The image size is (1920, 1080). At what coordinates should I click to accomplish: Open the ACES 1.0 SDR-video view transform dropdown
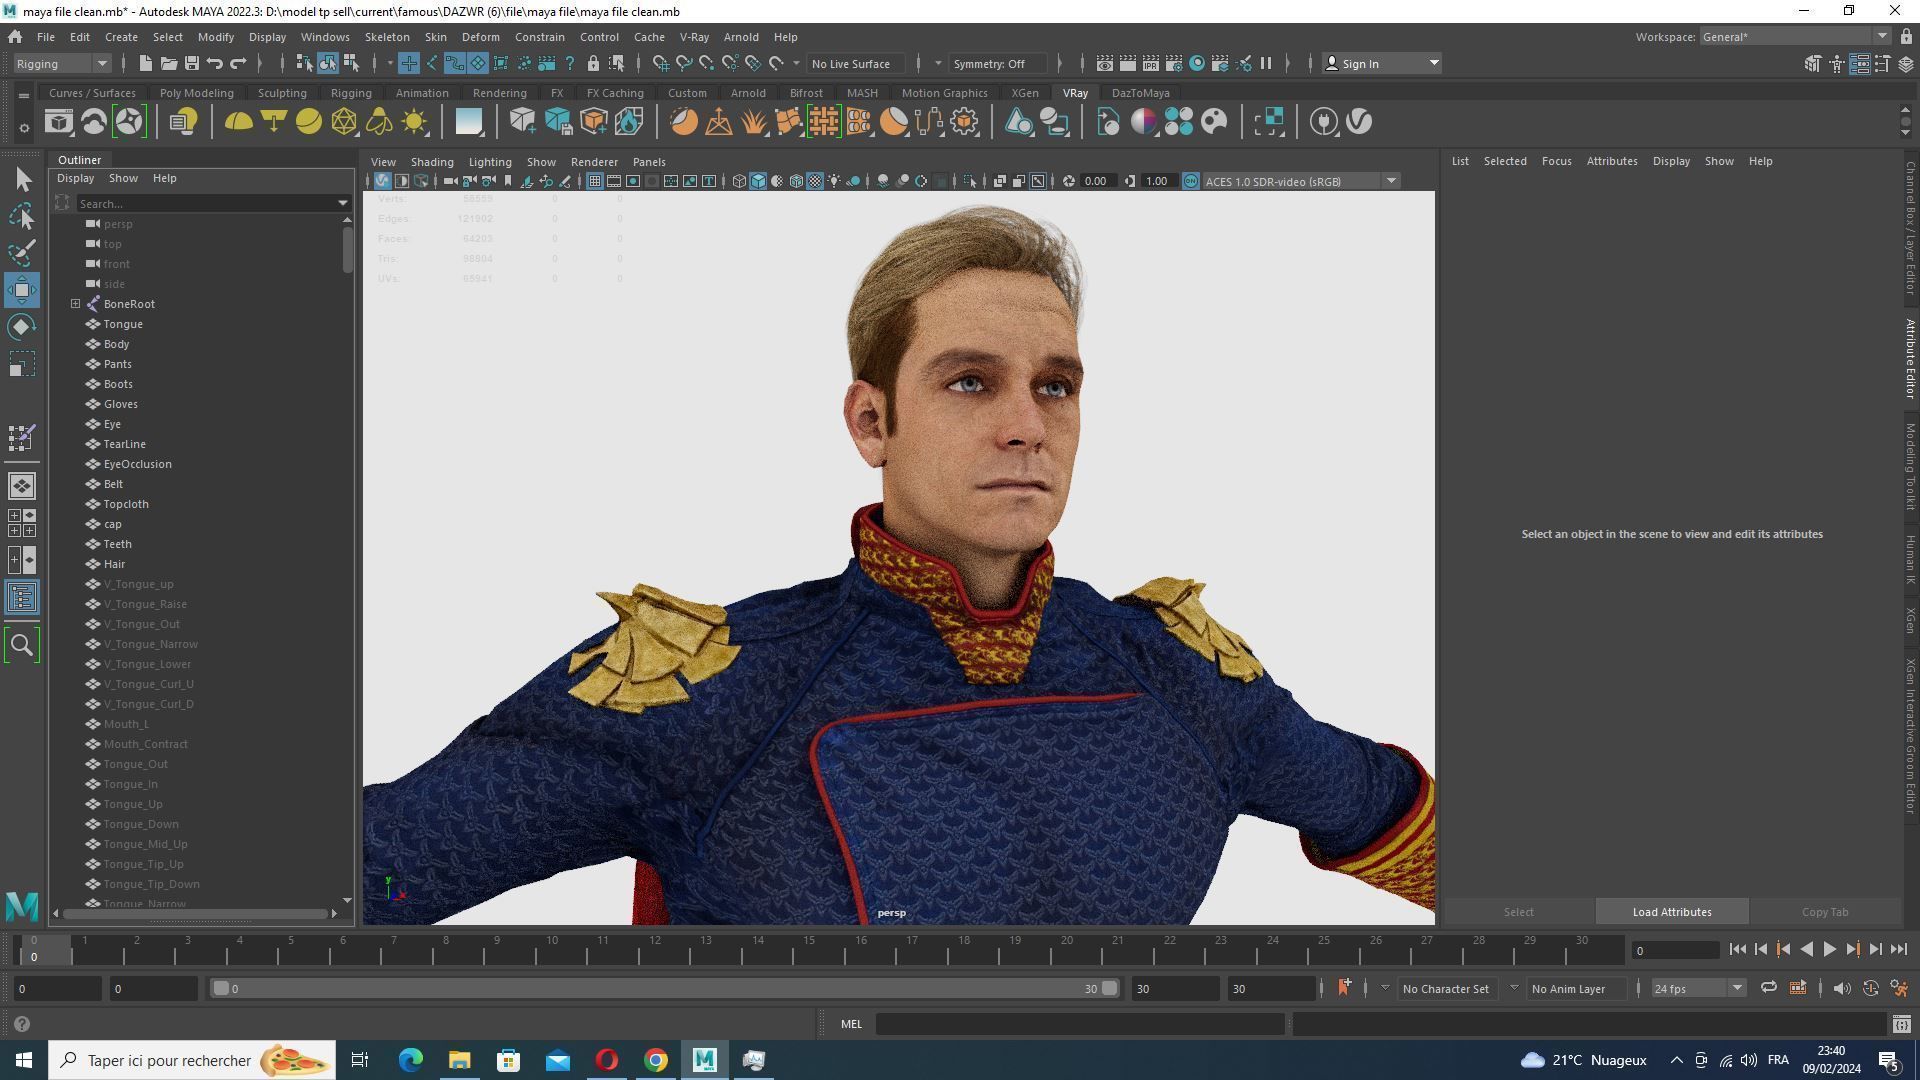tap(1299, 181)
